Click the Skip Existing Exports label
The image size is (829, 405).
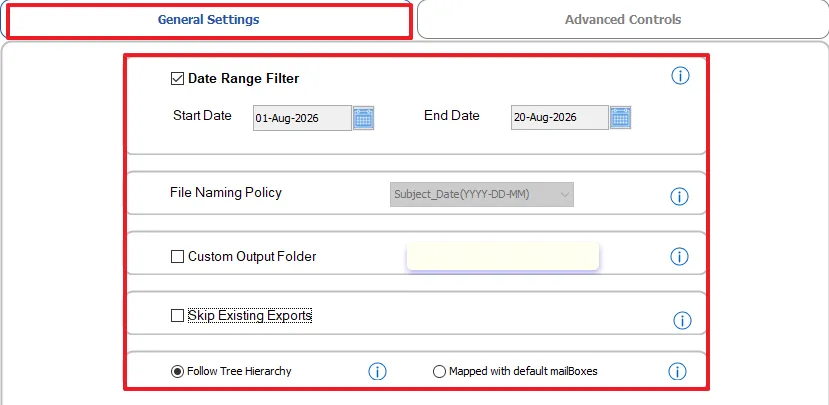[250, 316]
